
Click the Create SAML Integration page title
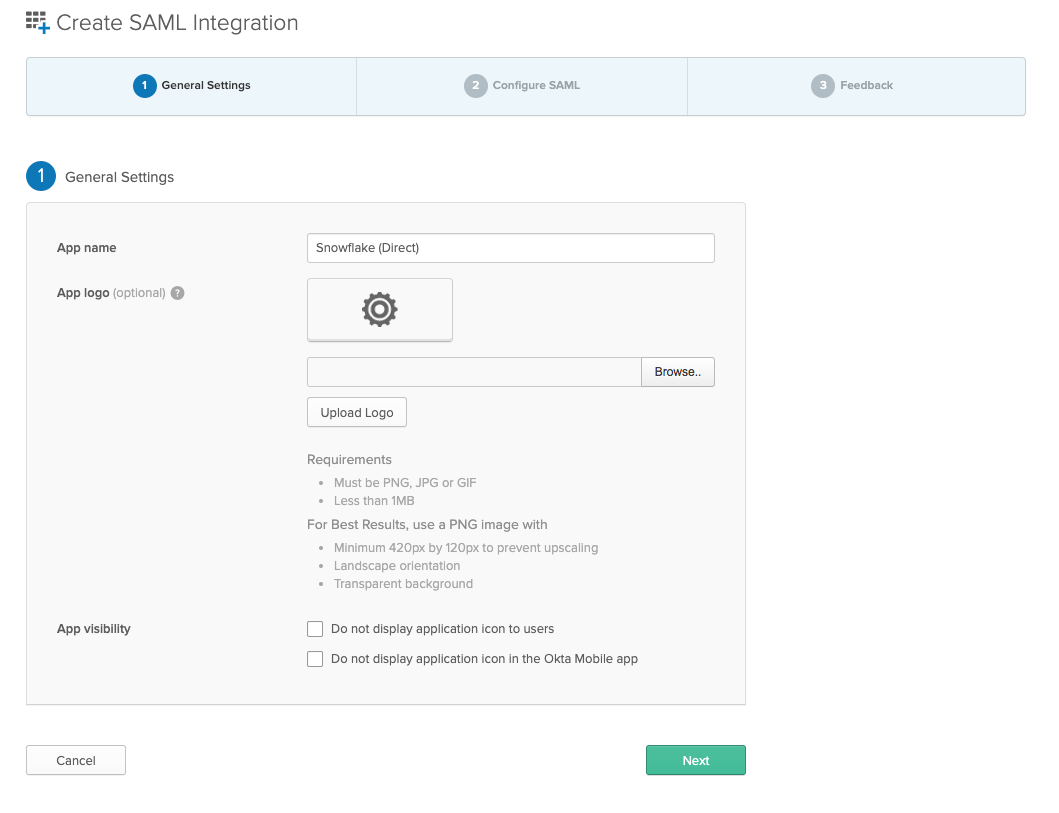177,23
